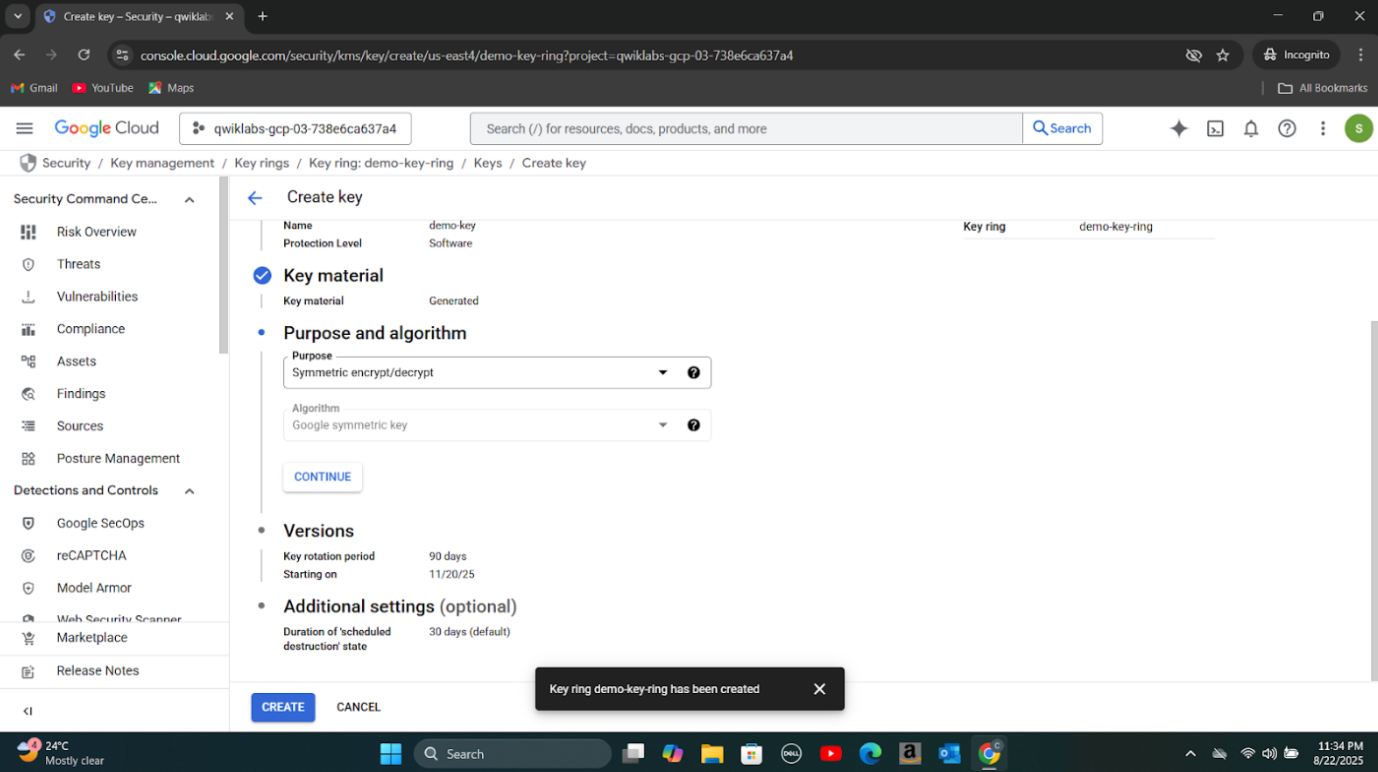This screenshot has width=1378, height=772.
Task: Click the resource search input field
Action: tap(745, 128)
